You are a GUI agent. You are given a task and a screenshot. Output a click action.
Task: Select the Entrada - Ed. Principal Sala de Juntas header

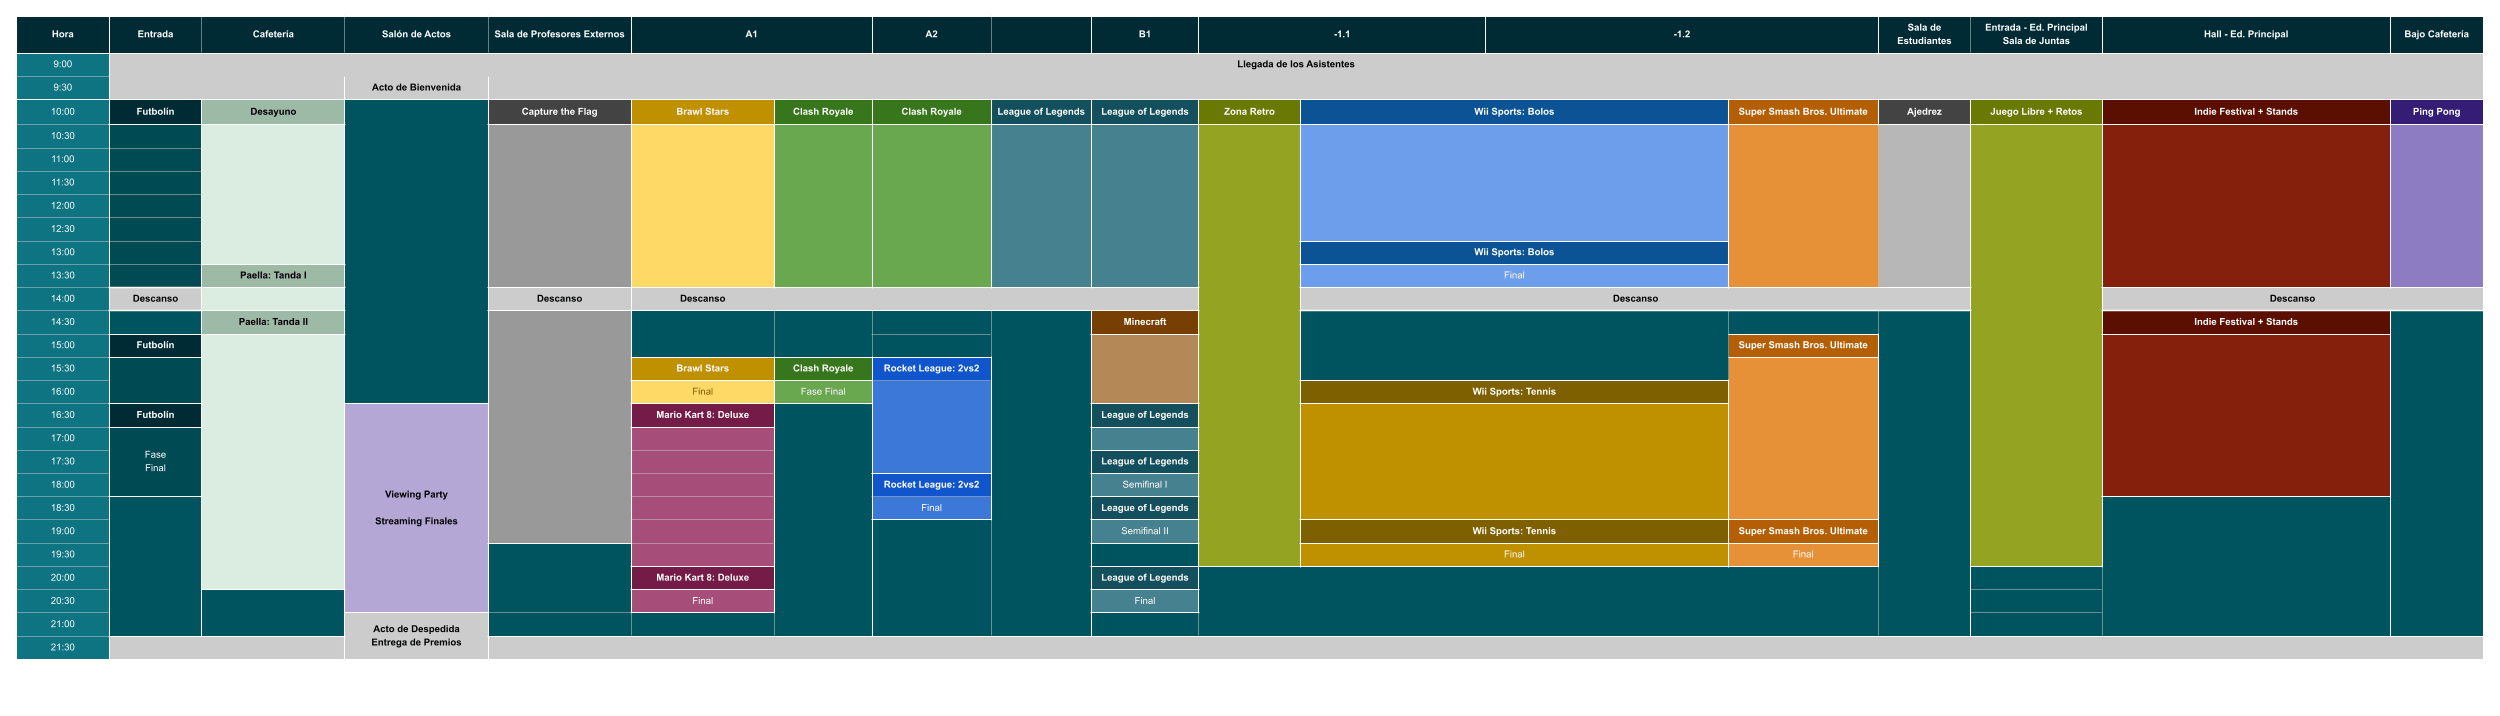click(2036, 34)
